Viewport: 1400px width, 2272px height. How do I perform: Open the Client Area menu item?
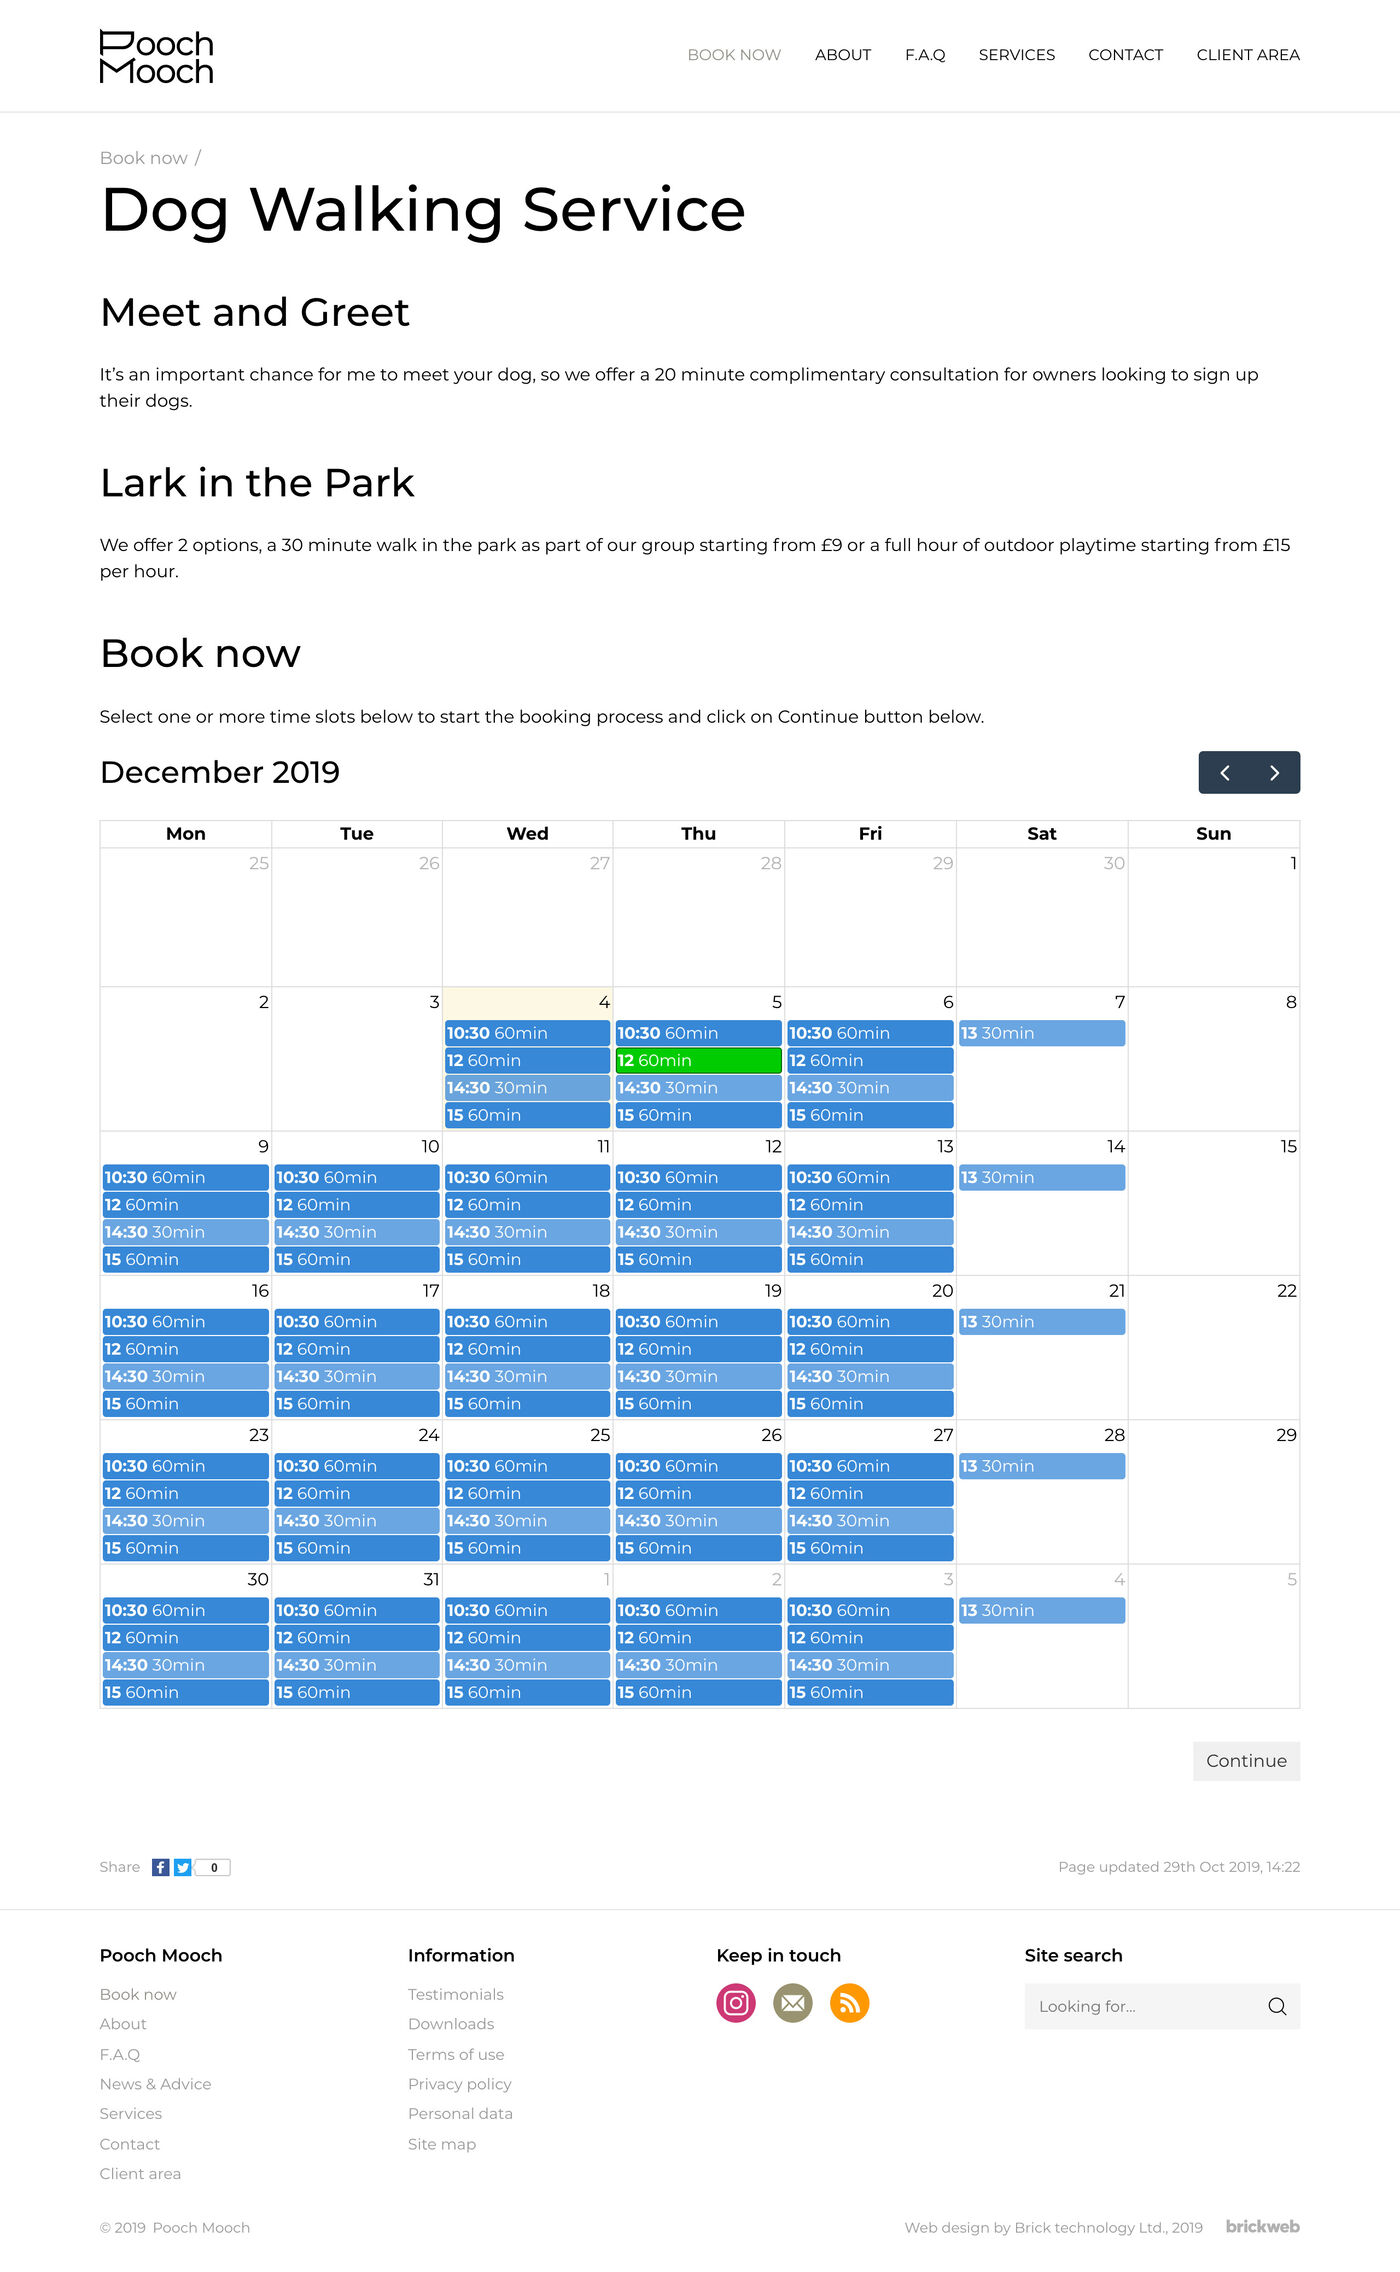1248,55
